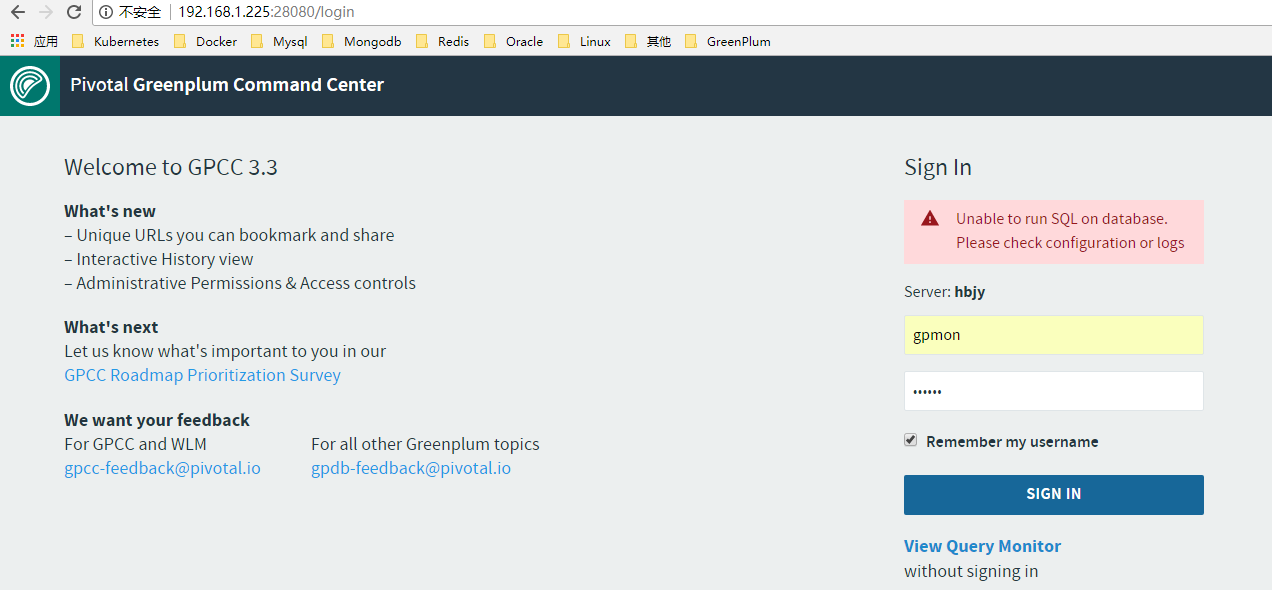Click the without signing in text
Screen dimensions: 1272x590
coord(971,572)
